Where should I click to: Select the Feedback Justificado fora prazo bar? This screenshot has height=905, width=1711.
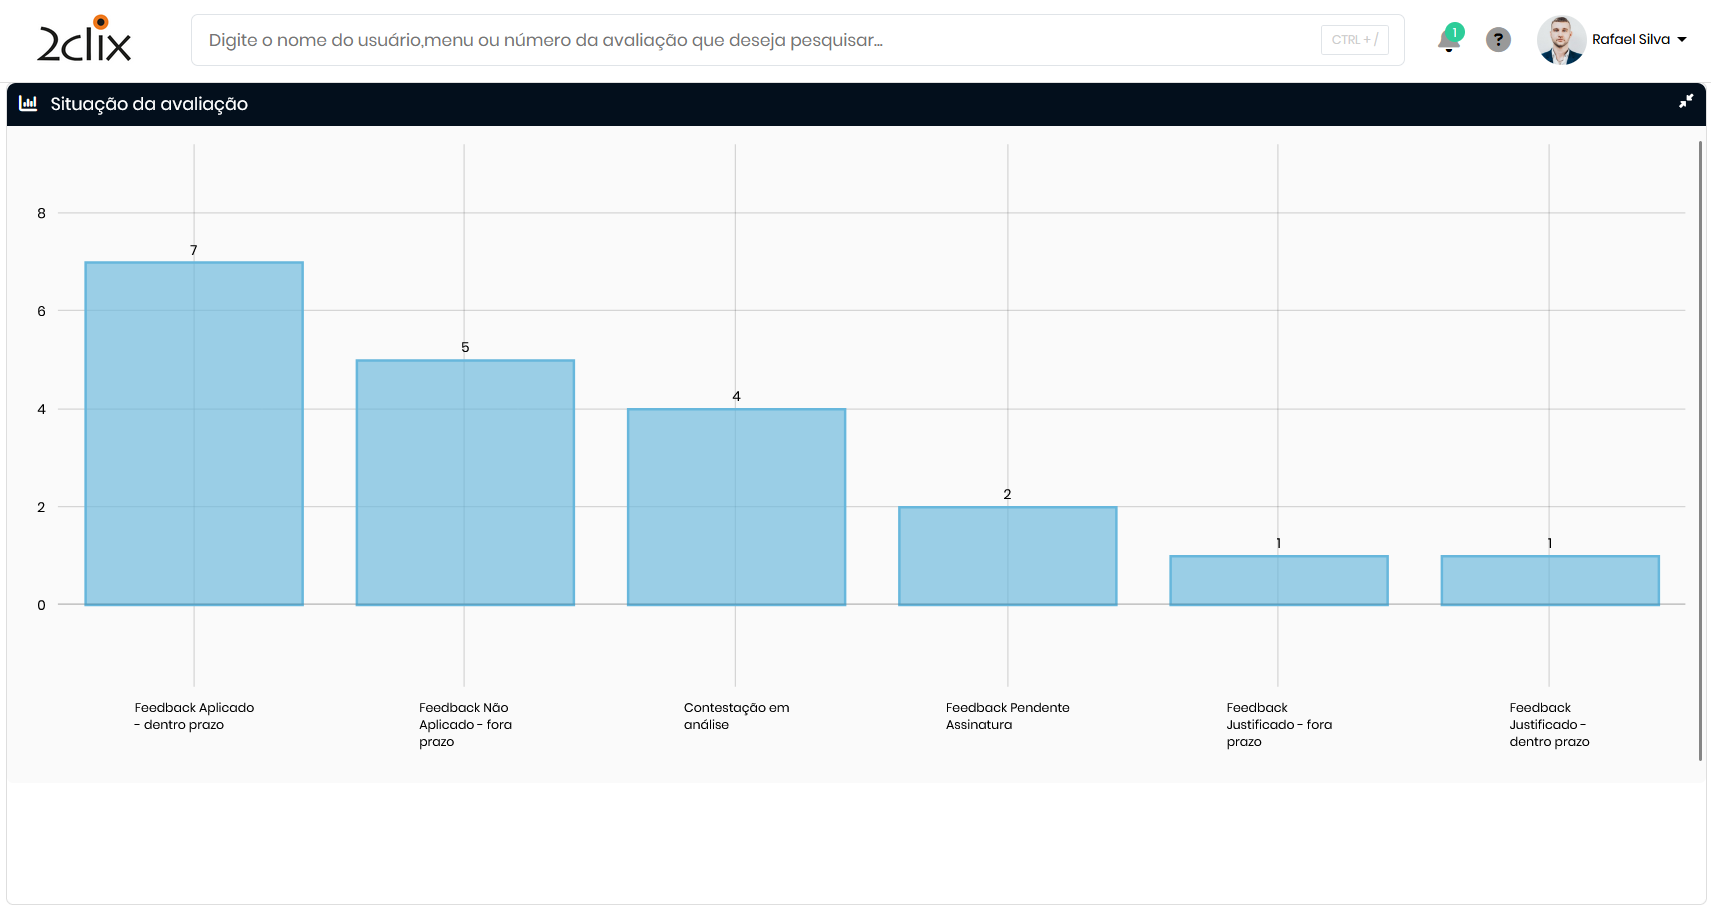[x=1278, y=580]
